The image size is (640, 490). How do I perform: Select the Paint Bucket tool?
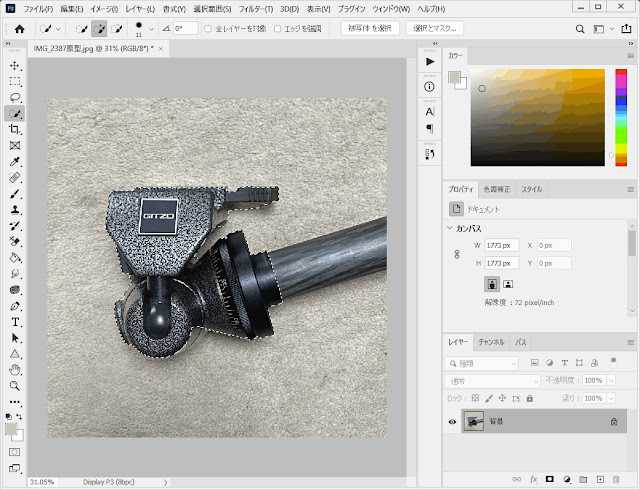tap(15, 258)
